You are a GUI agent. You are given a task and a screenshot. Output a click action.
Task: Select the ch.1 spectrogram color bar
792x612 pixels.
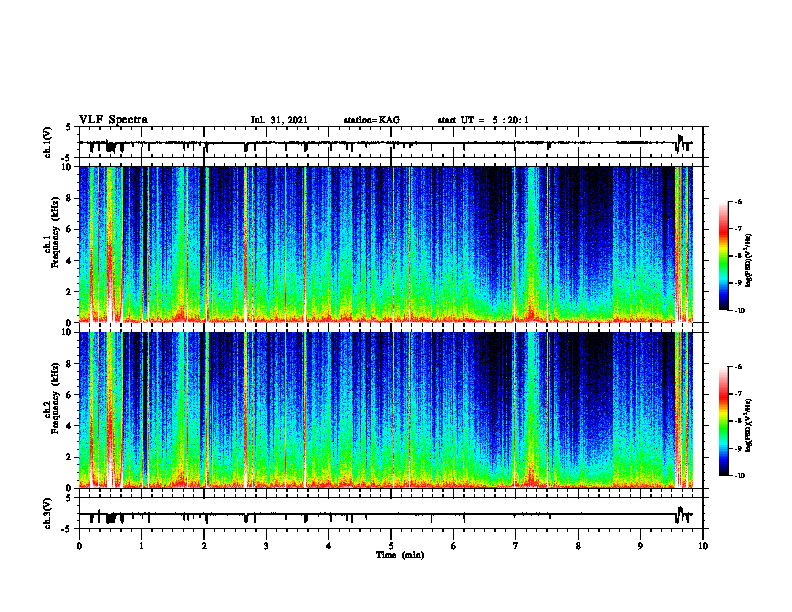tap(724, 256)
